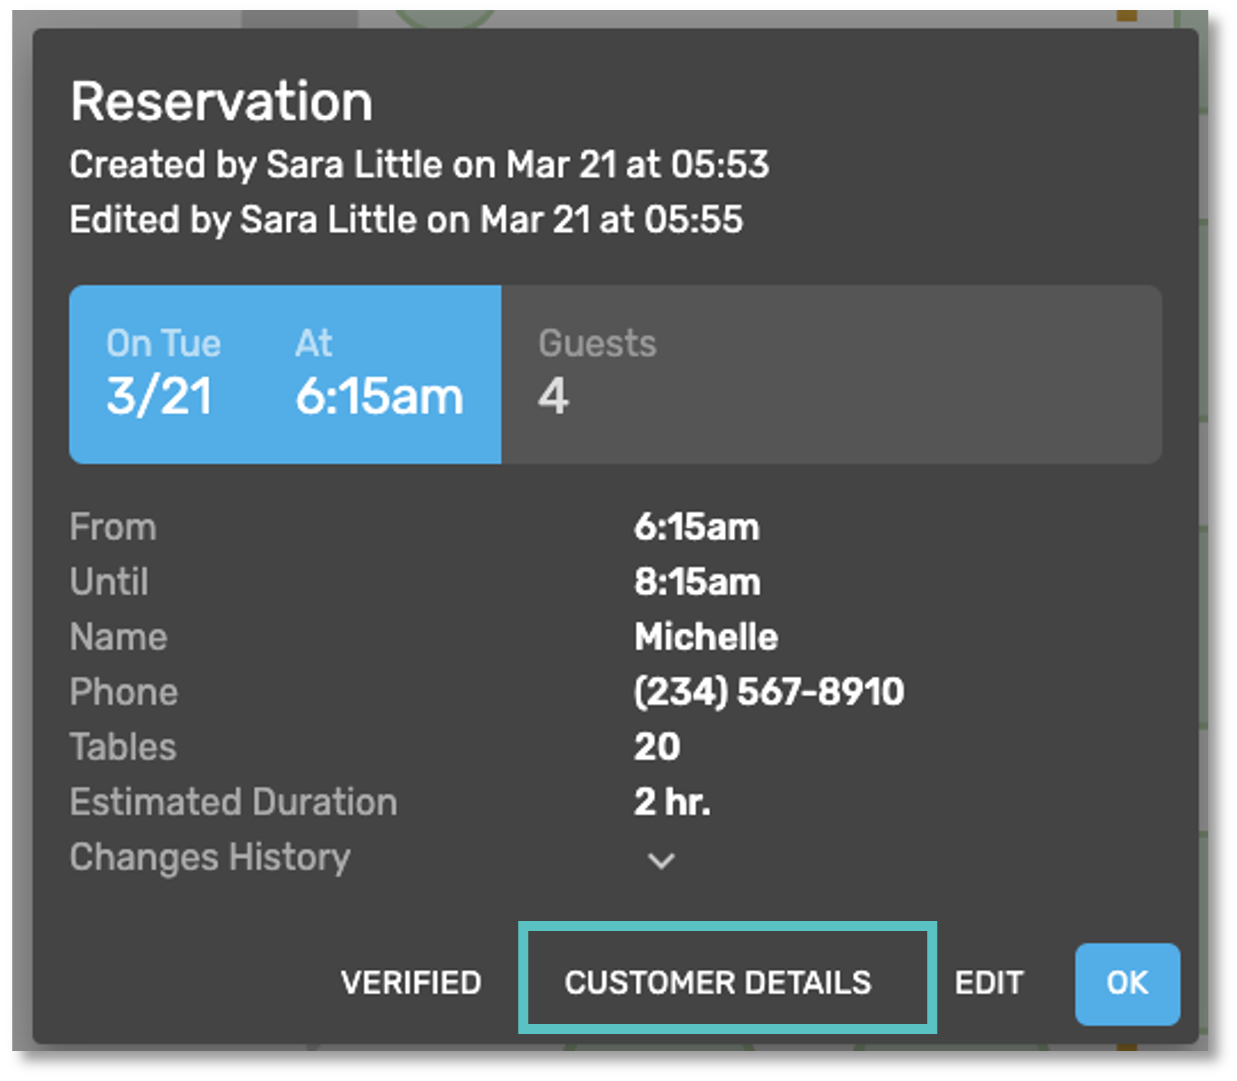Image resolution: width=1237 pixels, height=1081 pixels.
Task: Click the Tables value 20
Action: click(657, 747)
